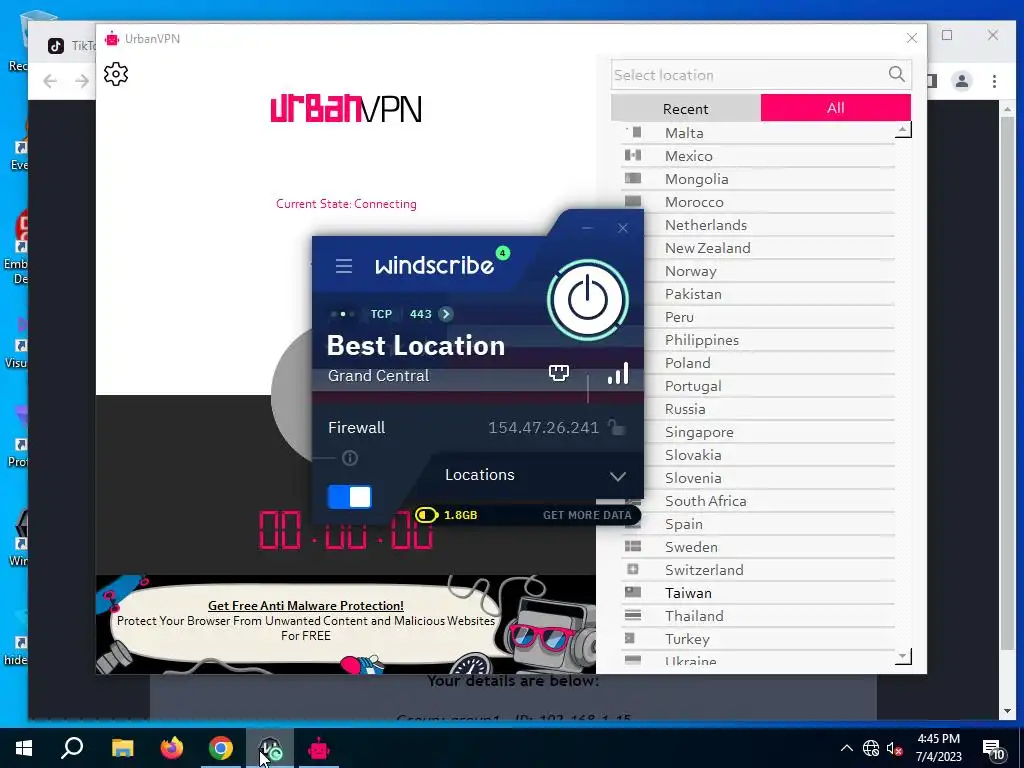Switch to Recent locations tab
Viewport: 1024px width, 768px height.
(x=686, y=108)
